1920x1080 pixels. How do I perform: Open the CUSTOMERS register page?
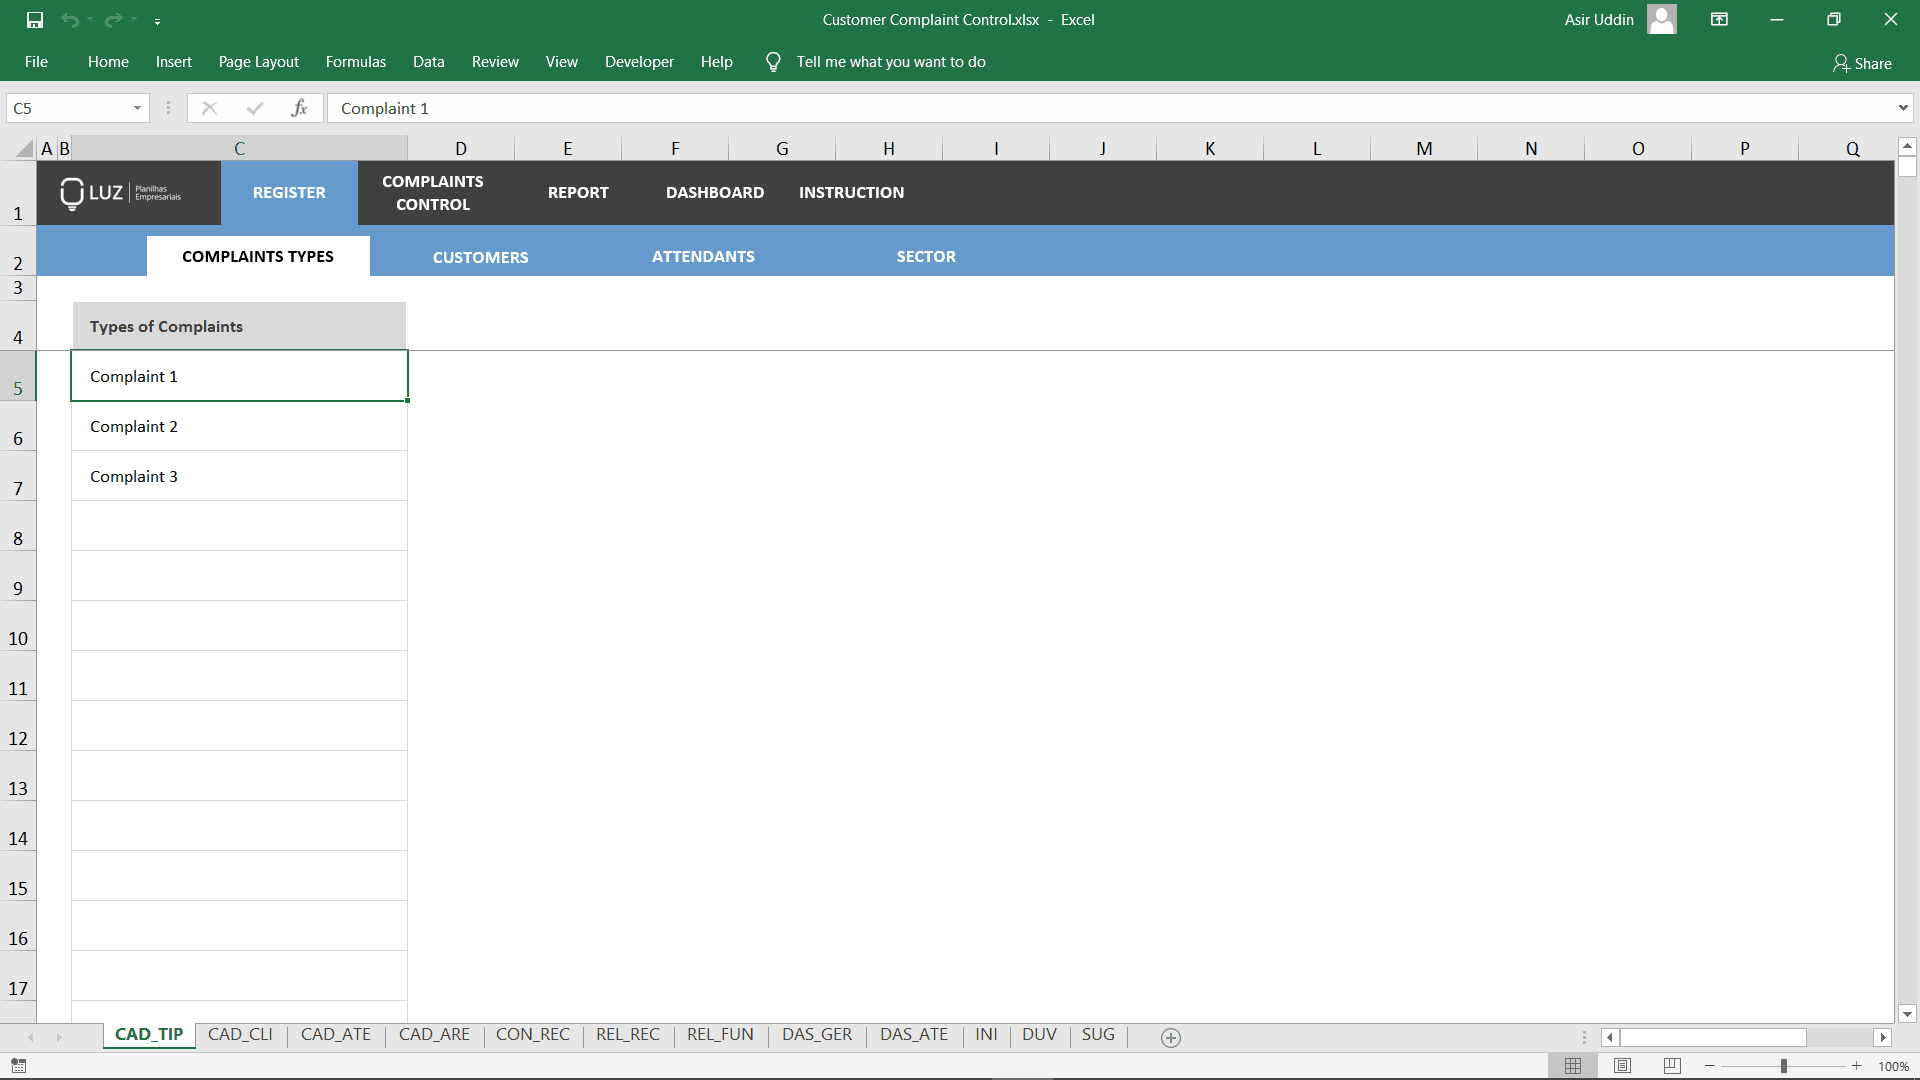tap(480, 256)
